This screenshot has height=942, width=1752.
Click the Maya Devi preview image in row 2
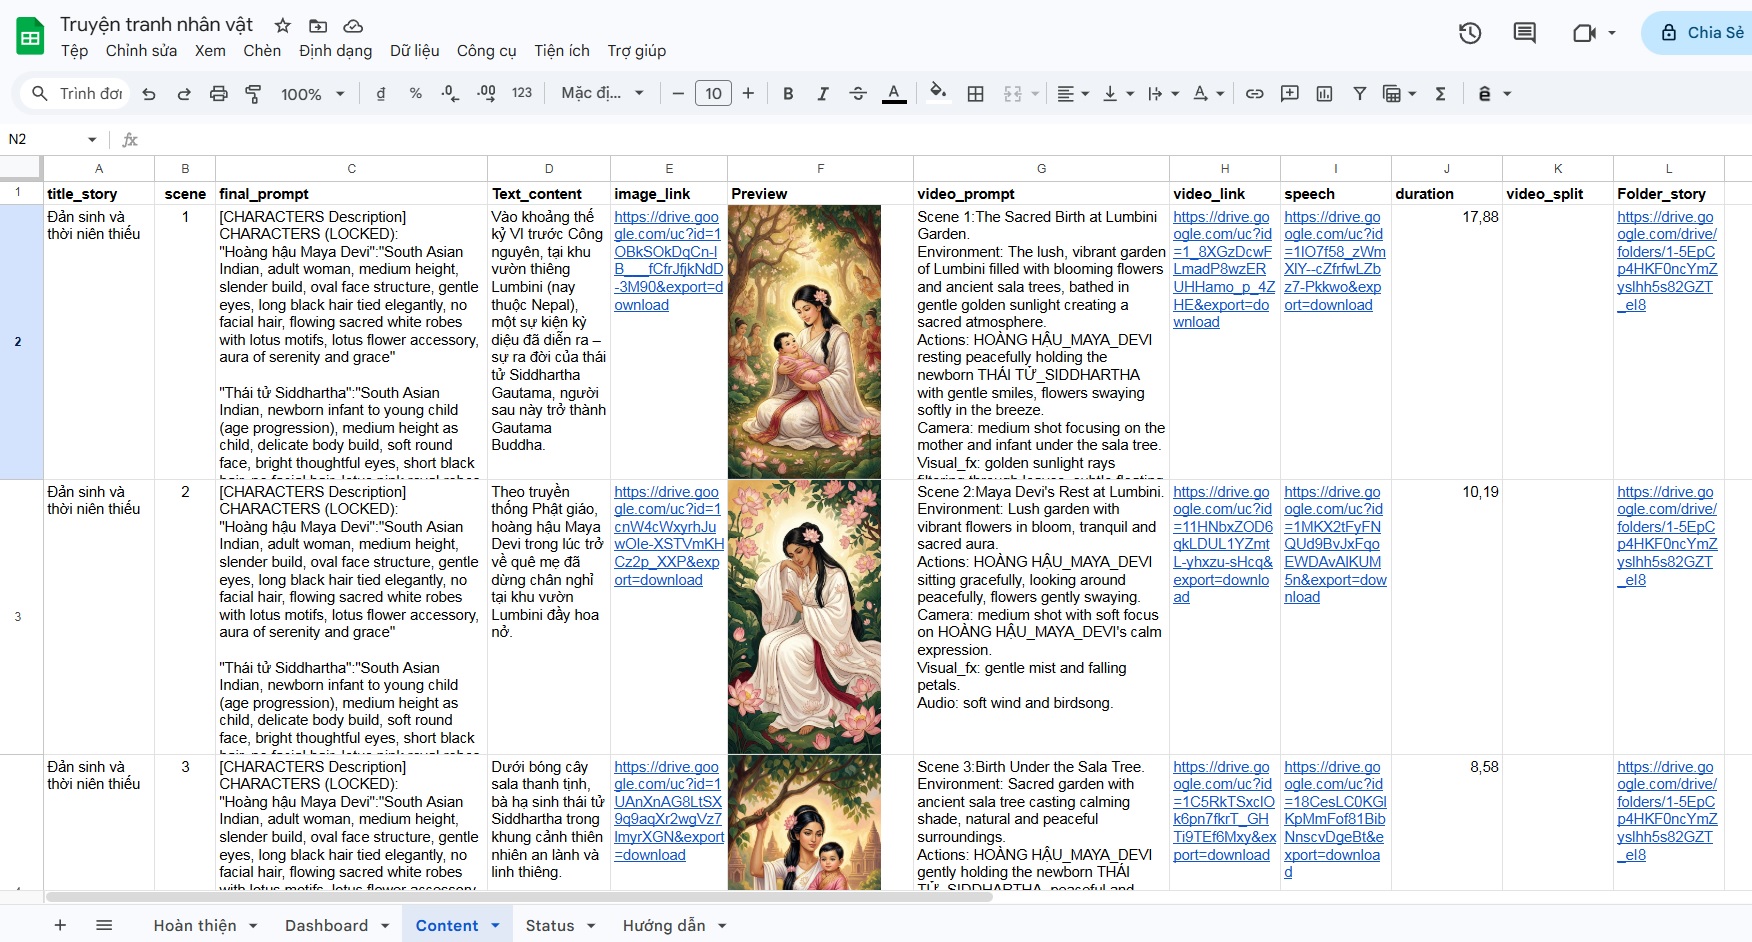804,342
